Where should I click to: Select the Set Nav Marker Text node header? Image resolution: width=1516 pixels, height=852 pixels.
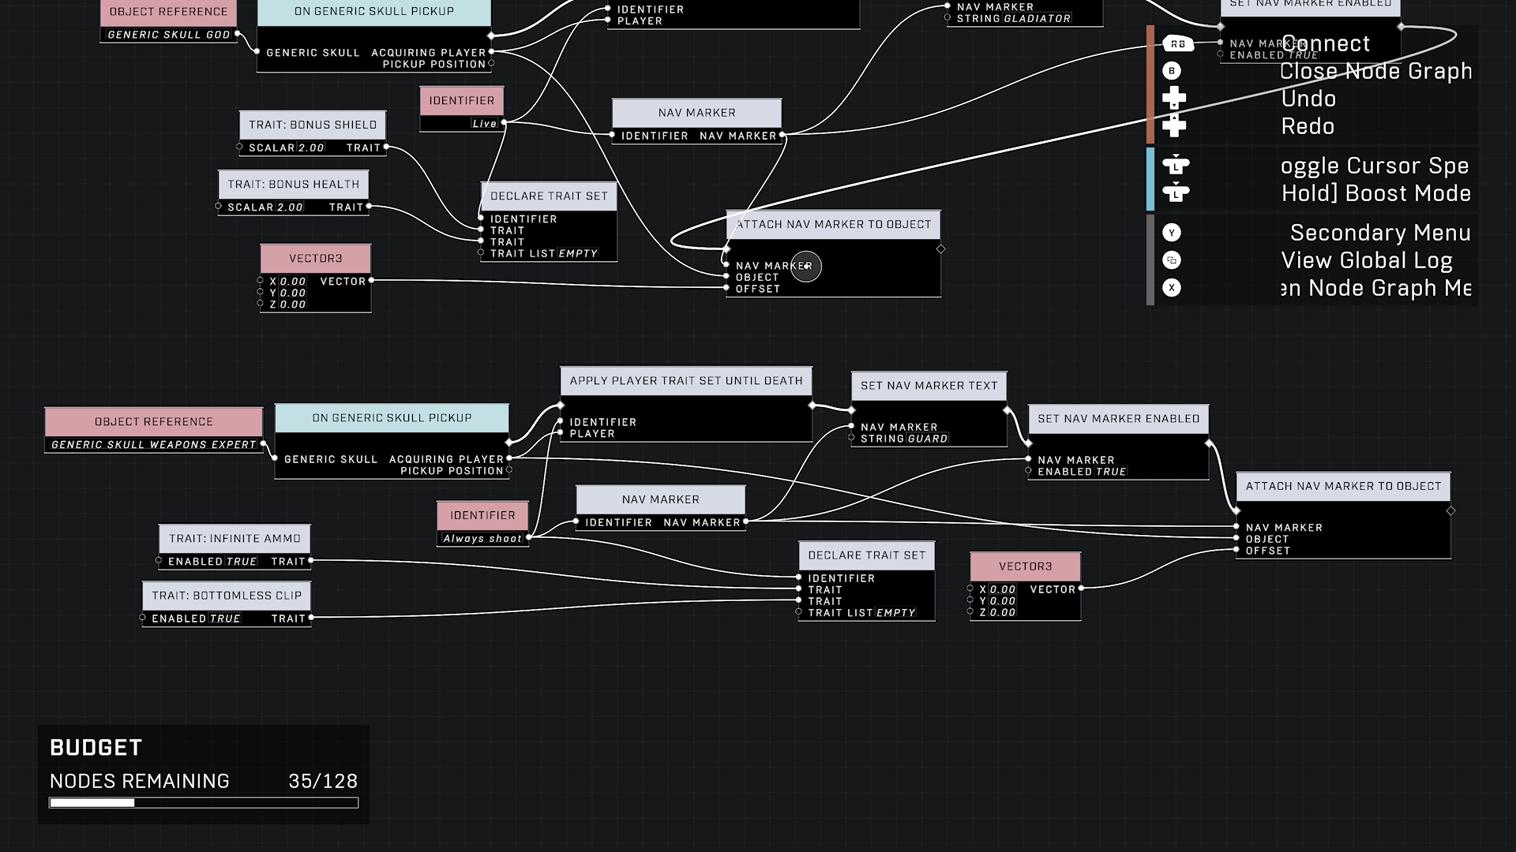tap(929, 386)
